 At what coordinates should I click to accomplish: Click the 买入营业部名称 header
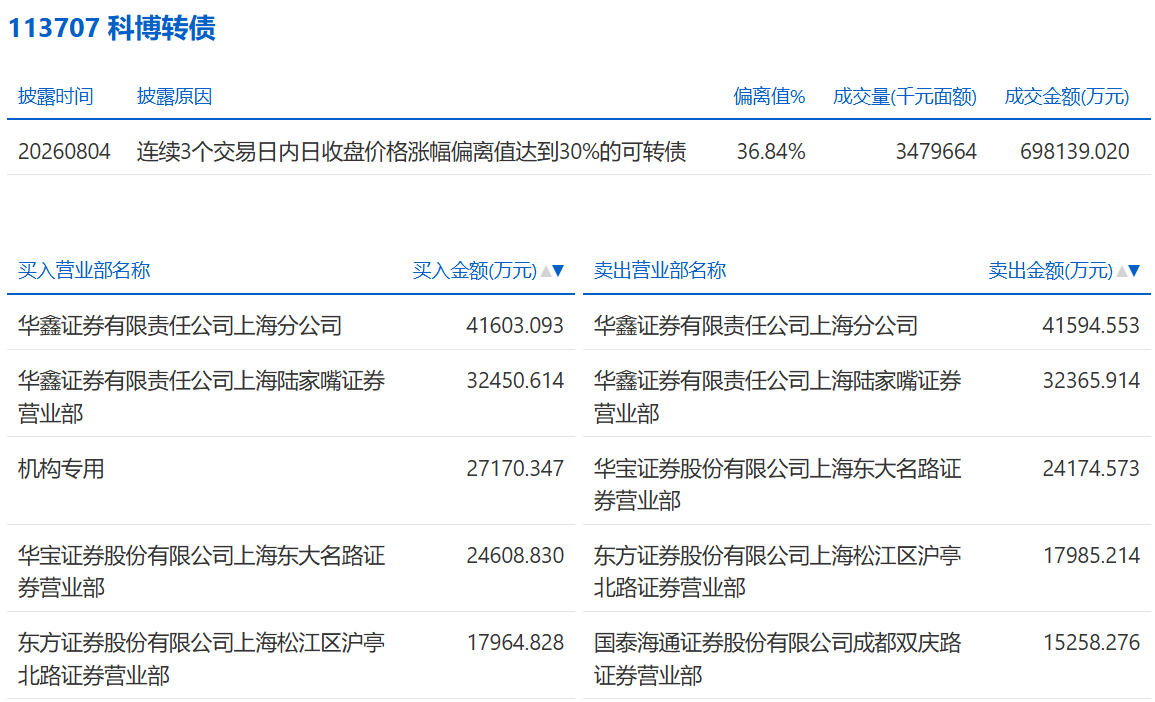click(84, 270)
